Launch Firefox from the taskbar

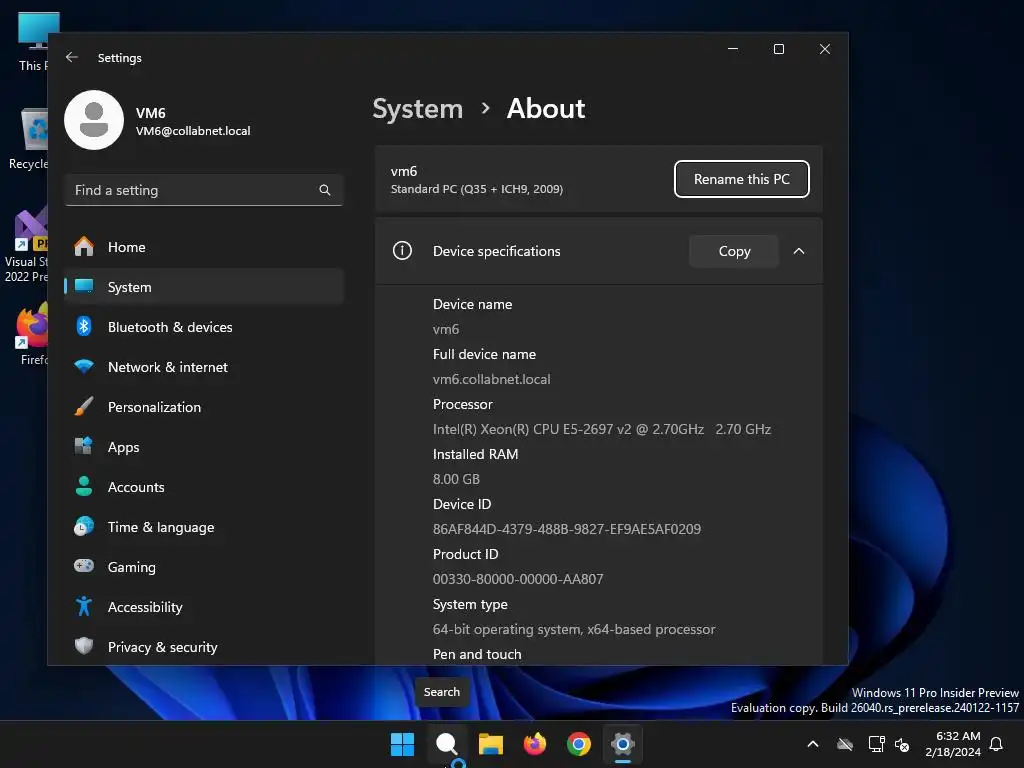tap(535, 744)
